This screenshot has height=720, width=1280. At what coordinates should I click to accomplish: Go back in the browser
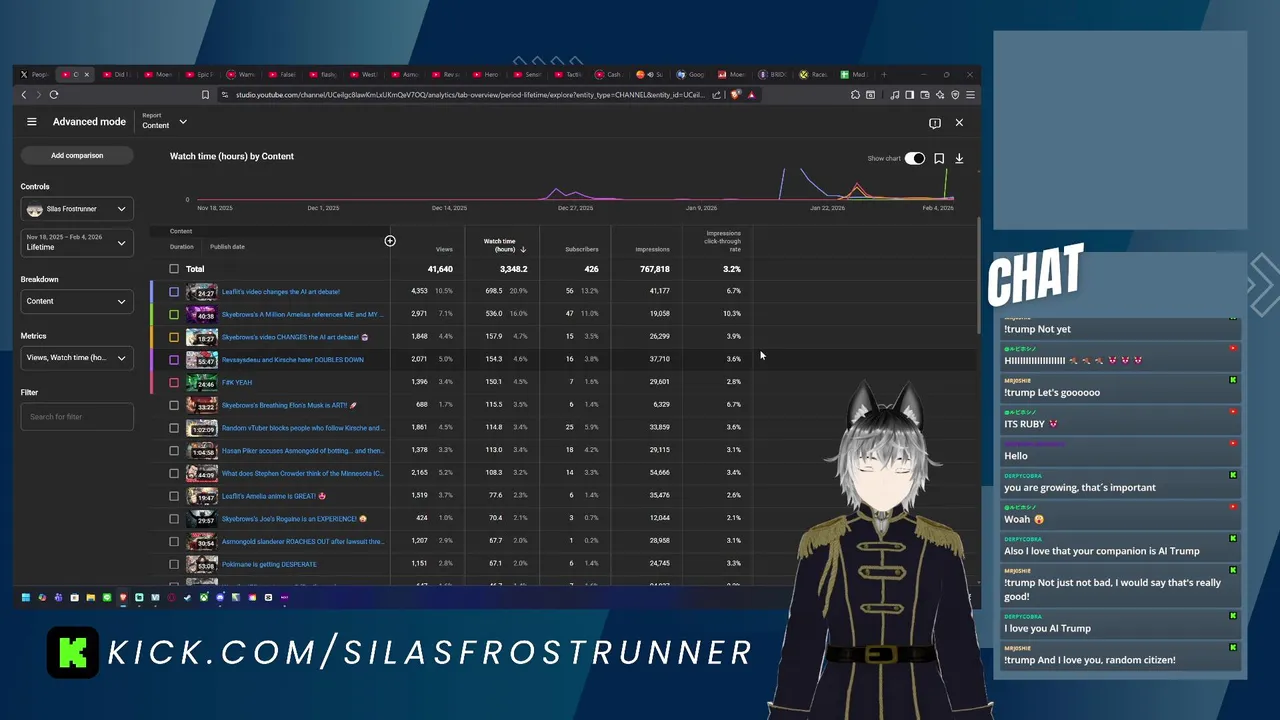24,95
